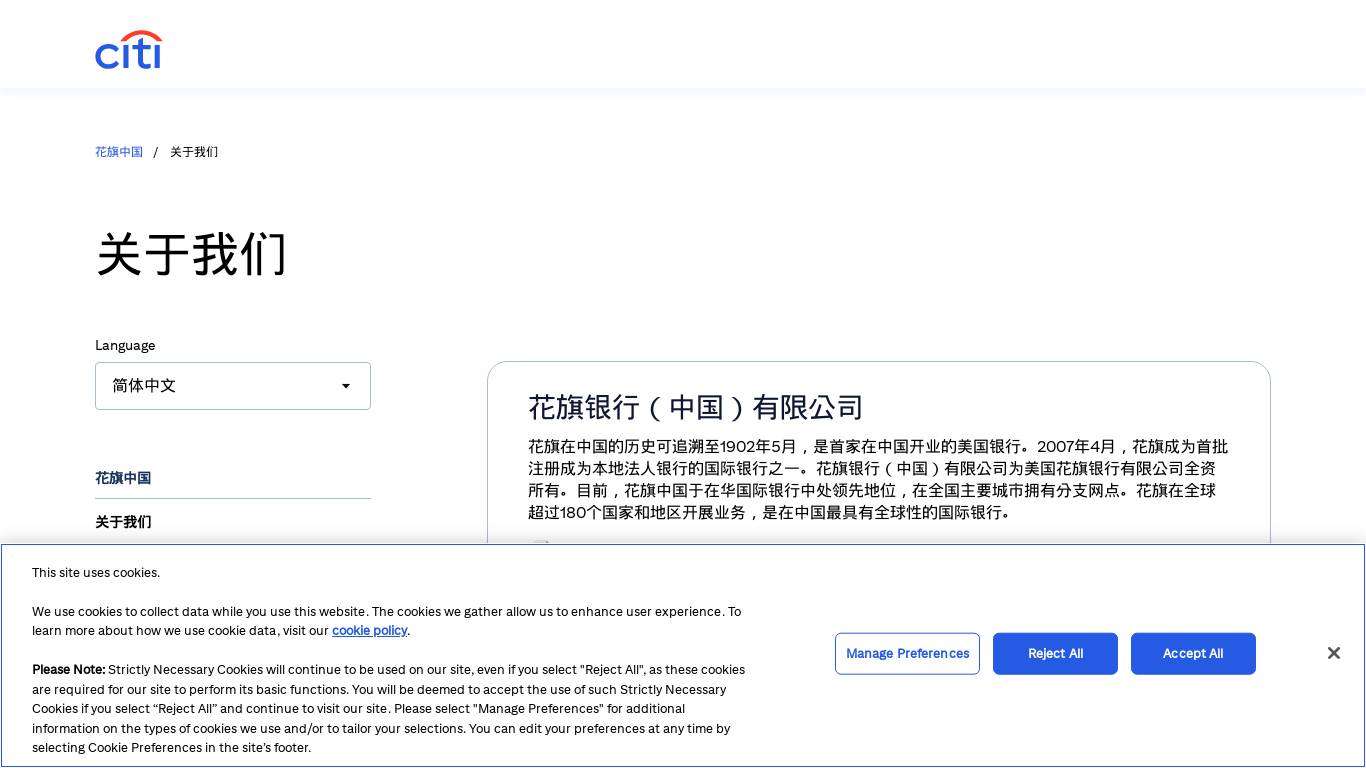Open the cookie policy link
This screenshot has height=768, width=1366.
pyautogui.click(x=369, y=630)
